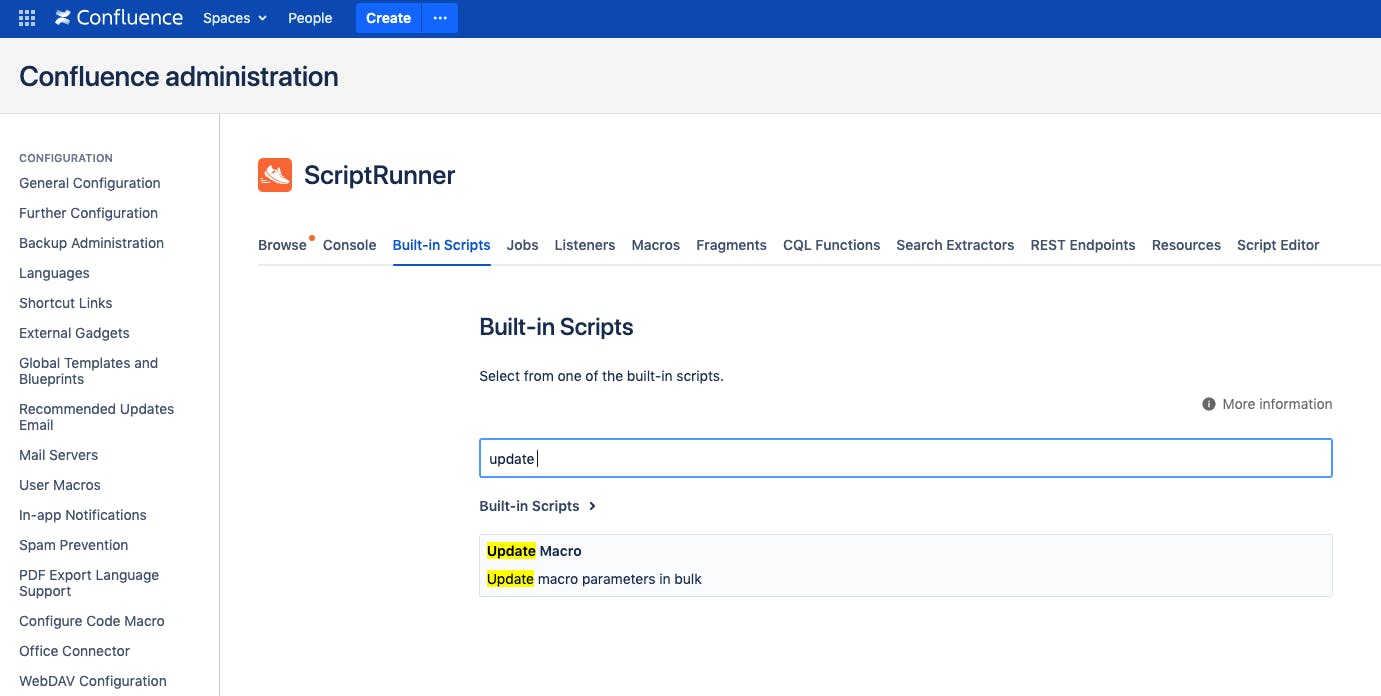The width and height of the screenshot is (1381, 696).
Task: Open Global Templates and Blueprints
Action: (89, 371)
